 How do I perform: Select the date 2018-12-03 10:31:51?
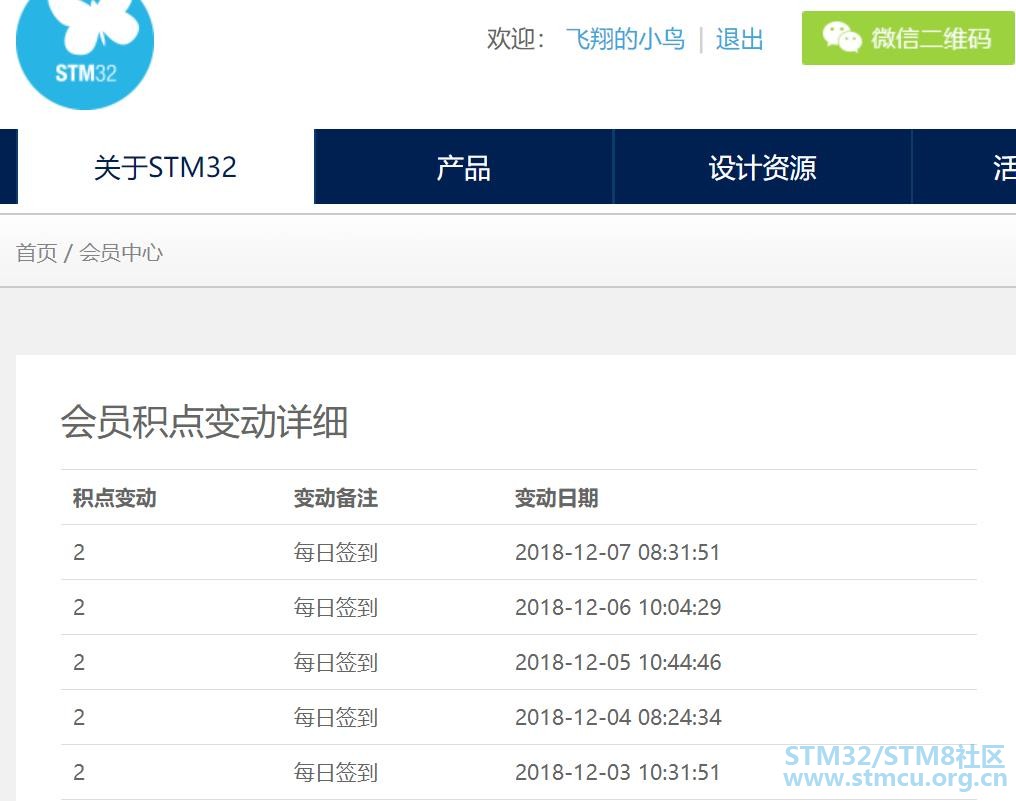(x=618, y=772)
